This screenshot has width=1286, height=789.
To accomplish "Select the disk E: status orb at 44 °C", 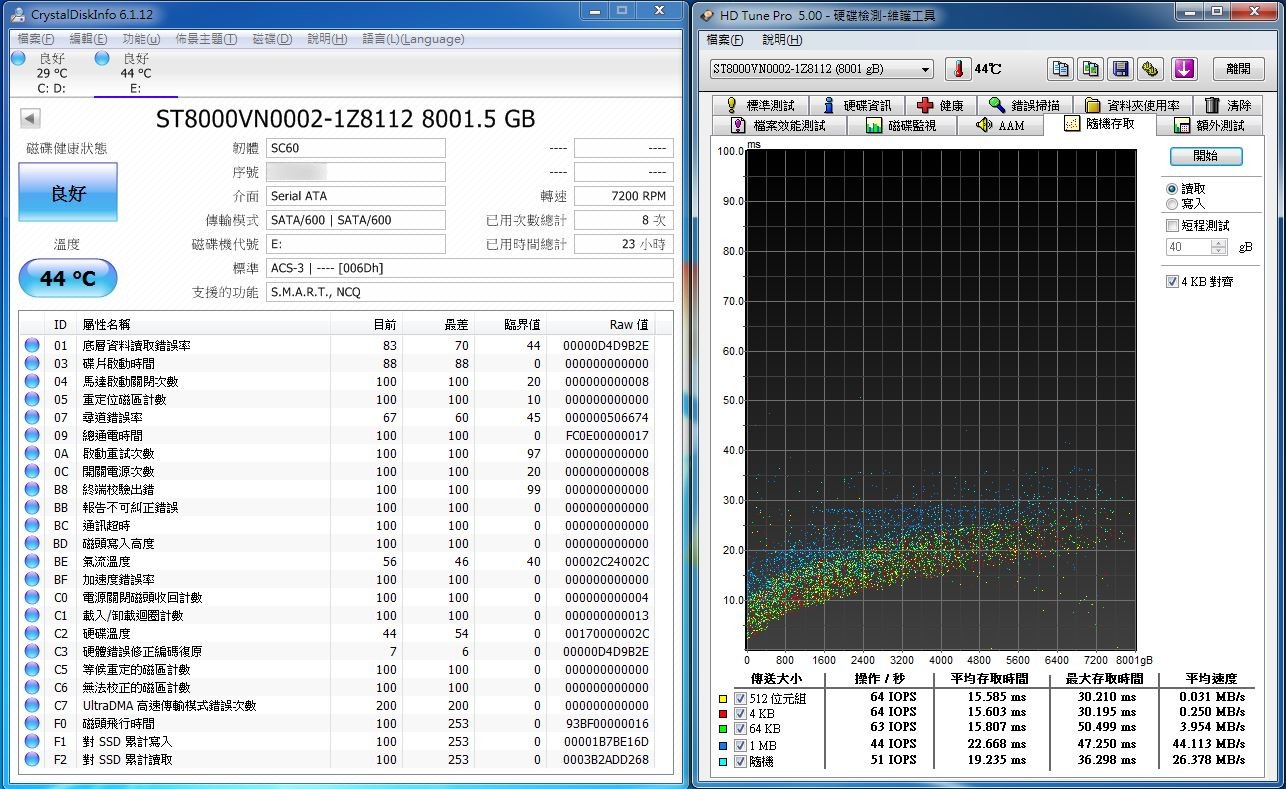I will coord(102,59).
